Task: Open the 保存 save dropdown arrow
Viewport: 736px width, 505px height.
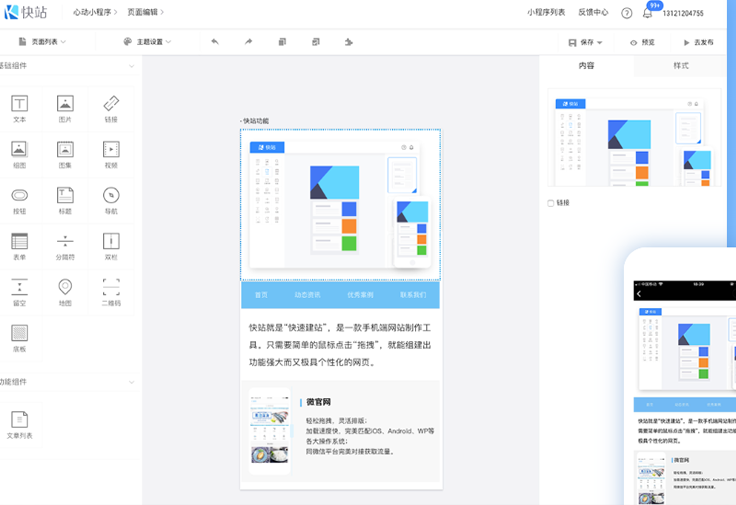Action: point(599,42)
